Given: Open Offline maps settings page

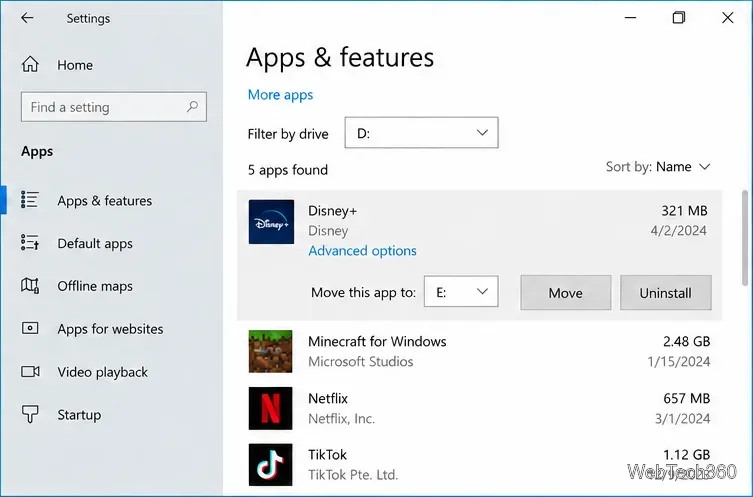Looking at the screenshot, I should tap(95, 286).
